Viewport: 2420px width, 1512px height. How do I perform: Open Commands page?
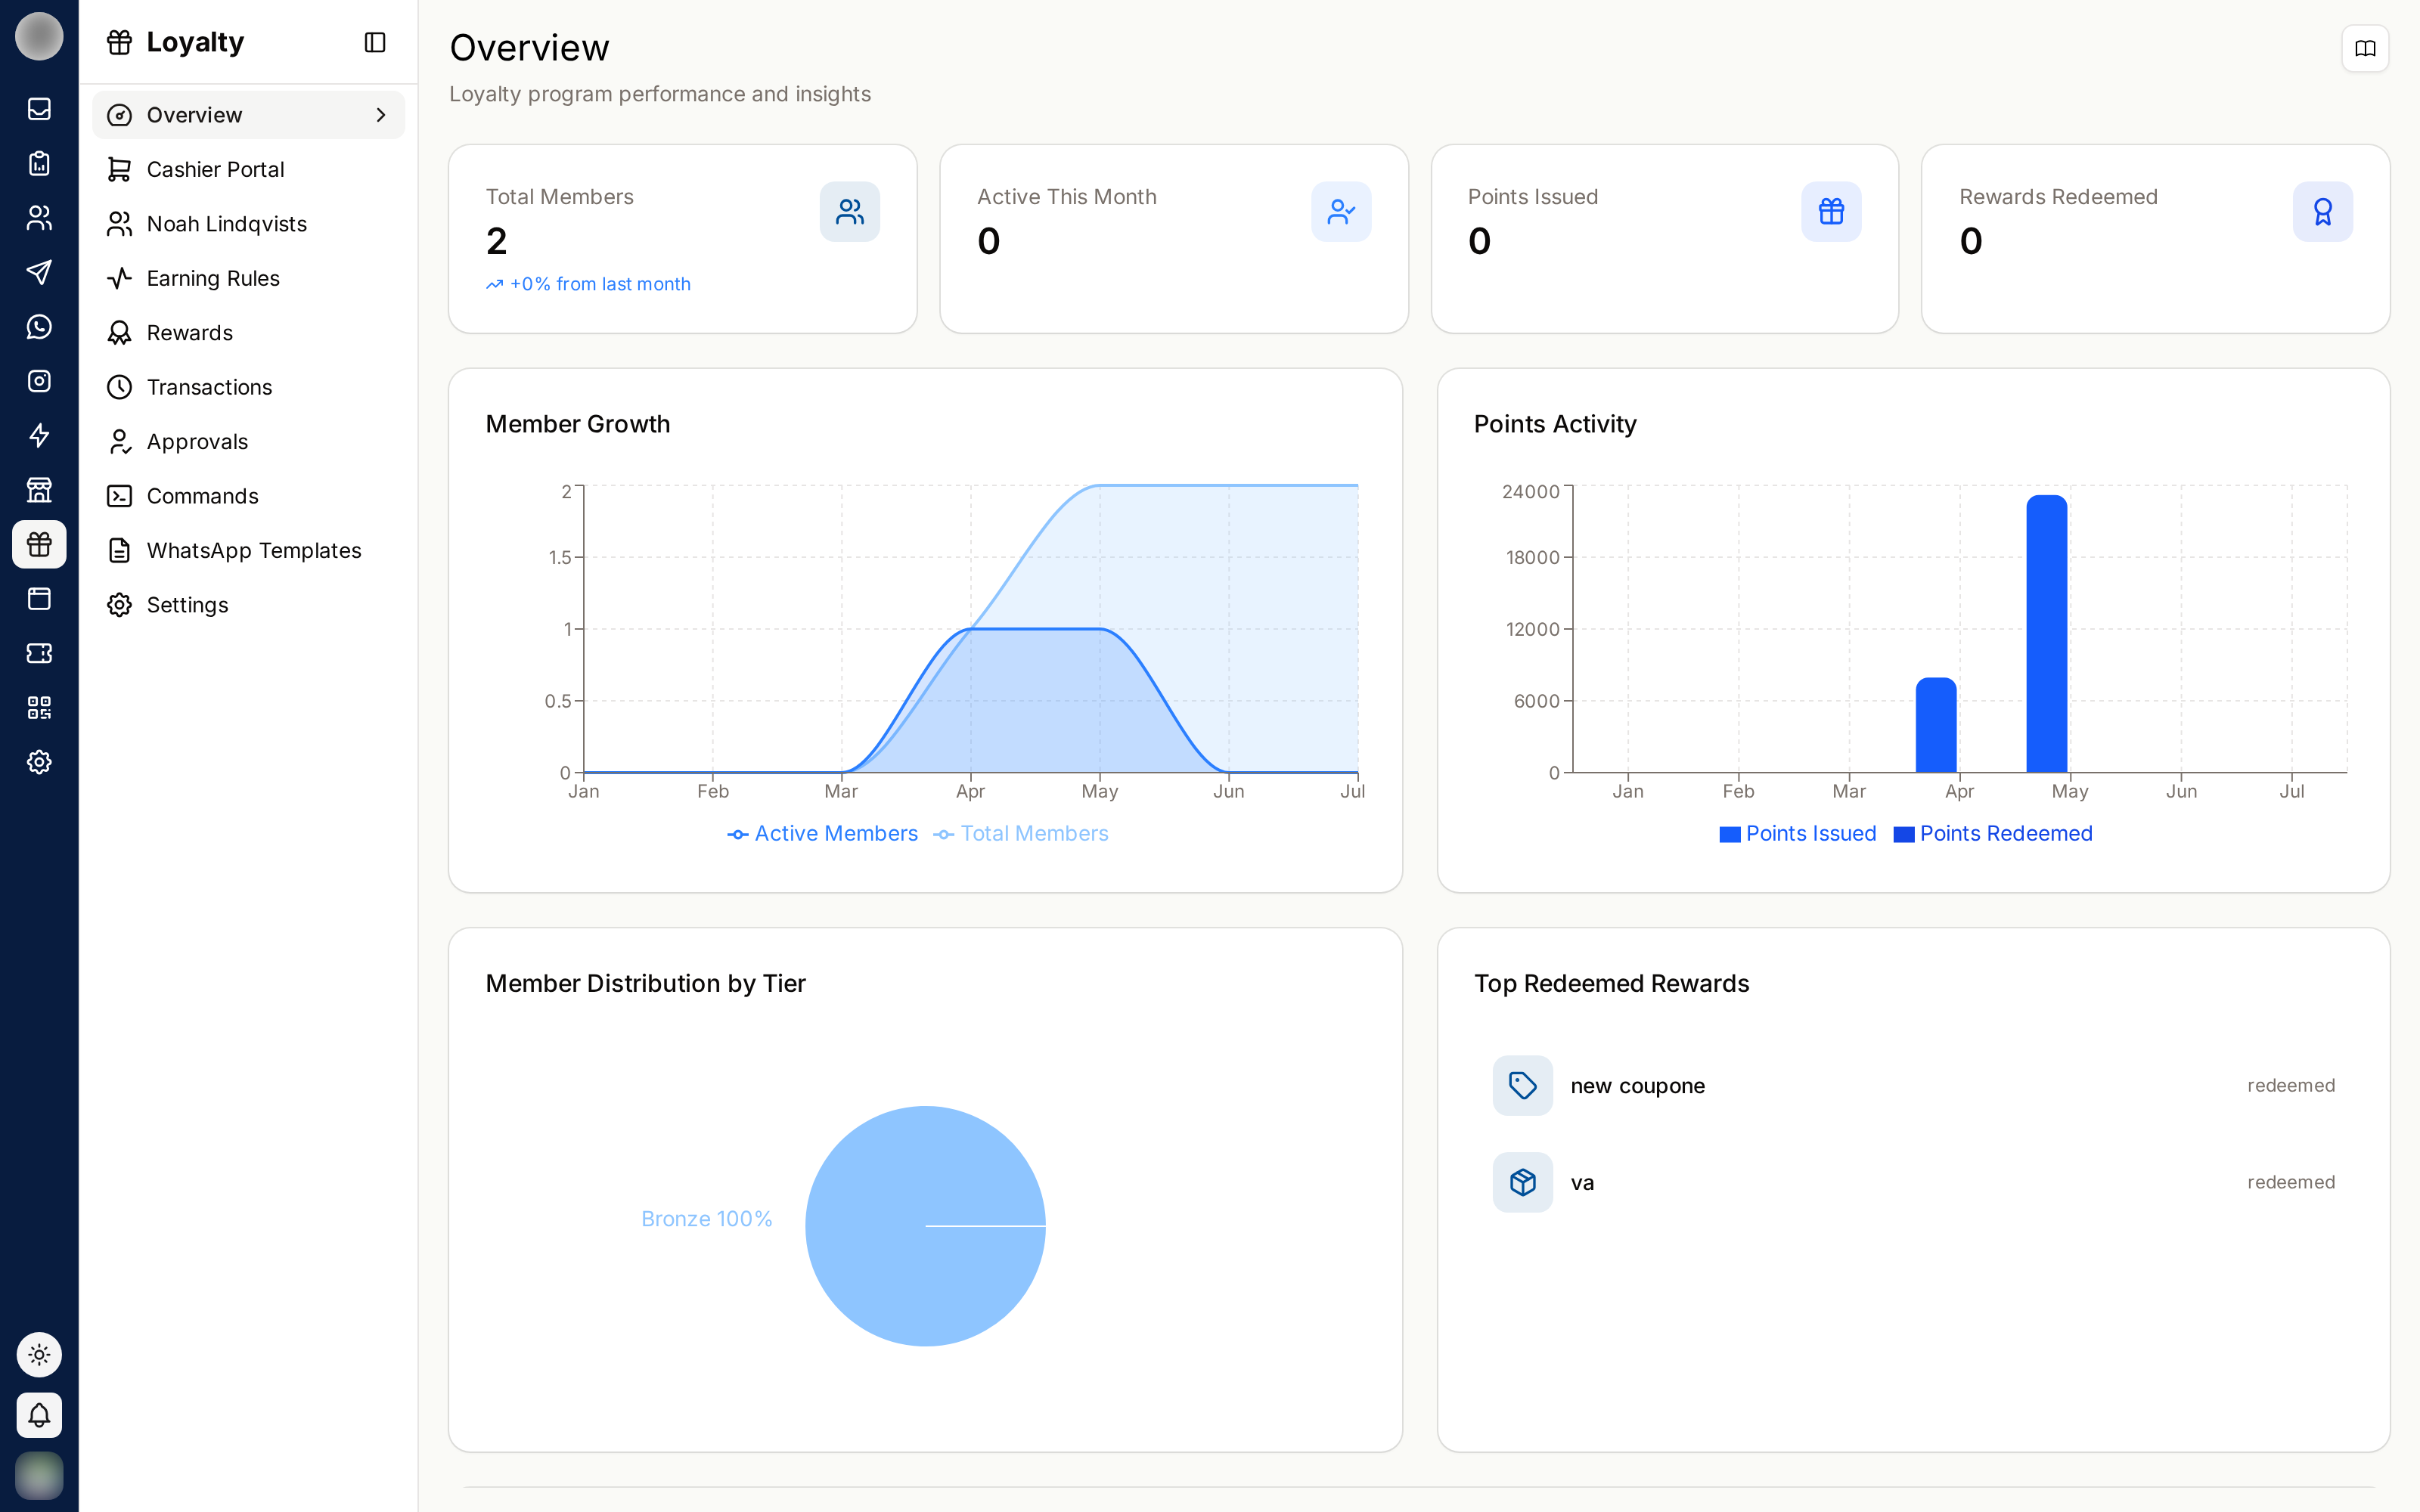click(x=248, y=496)
